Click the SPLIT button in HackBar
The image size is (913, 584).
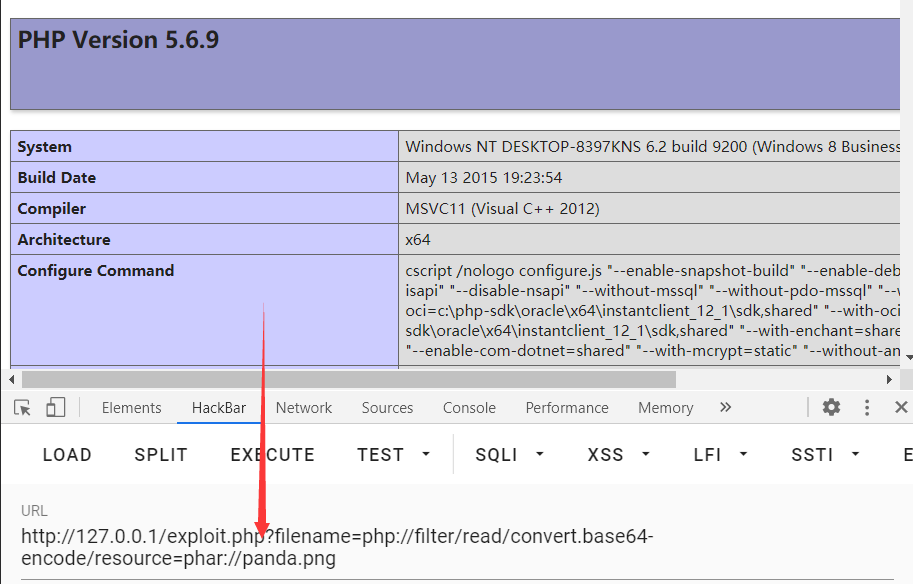[161, 455]
